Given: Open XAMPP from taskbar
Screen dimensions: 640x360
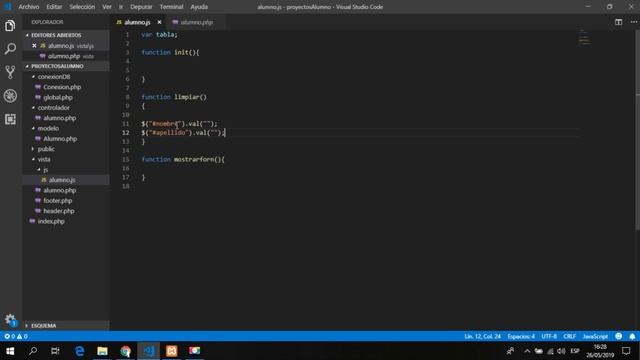Looking at the screenshot, I should tap(171, 351).
